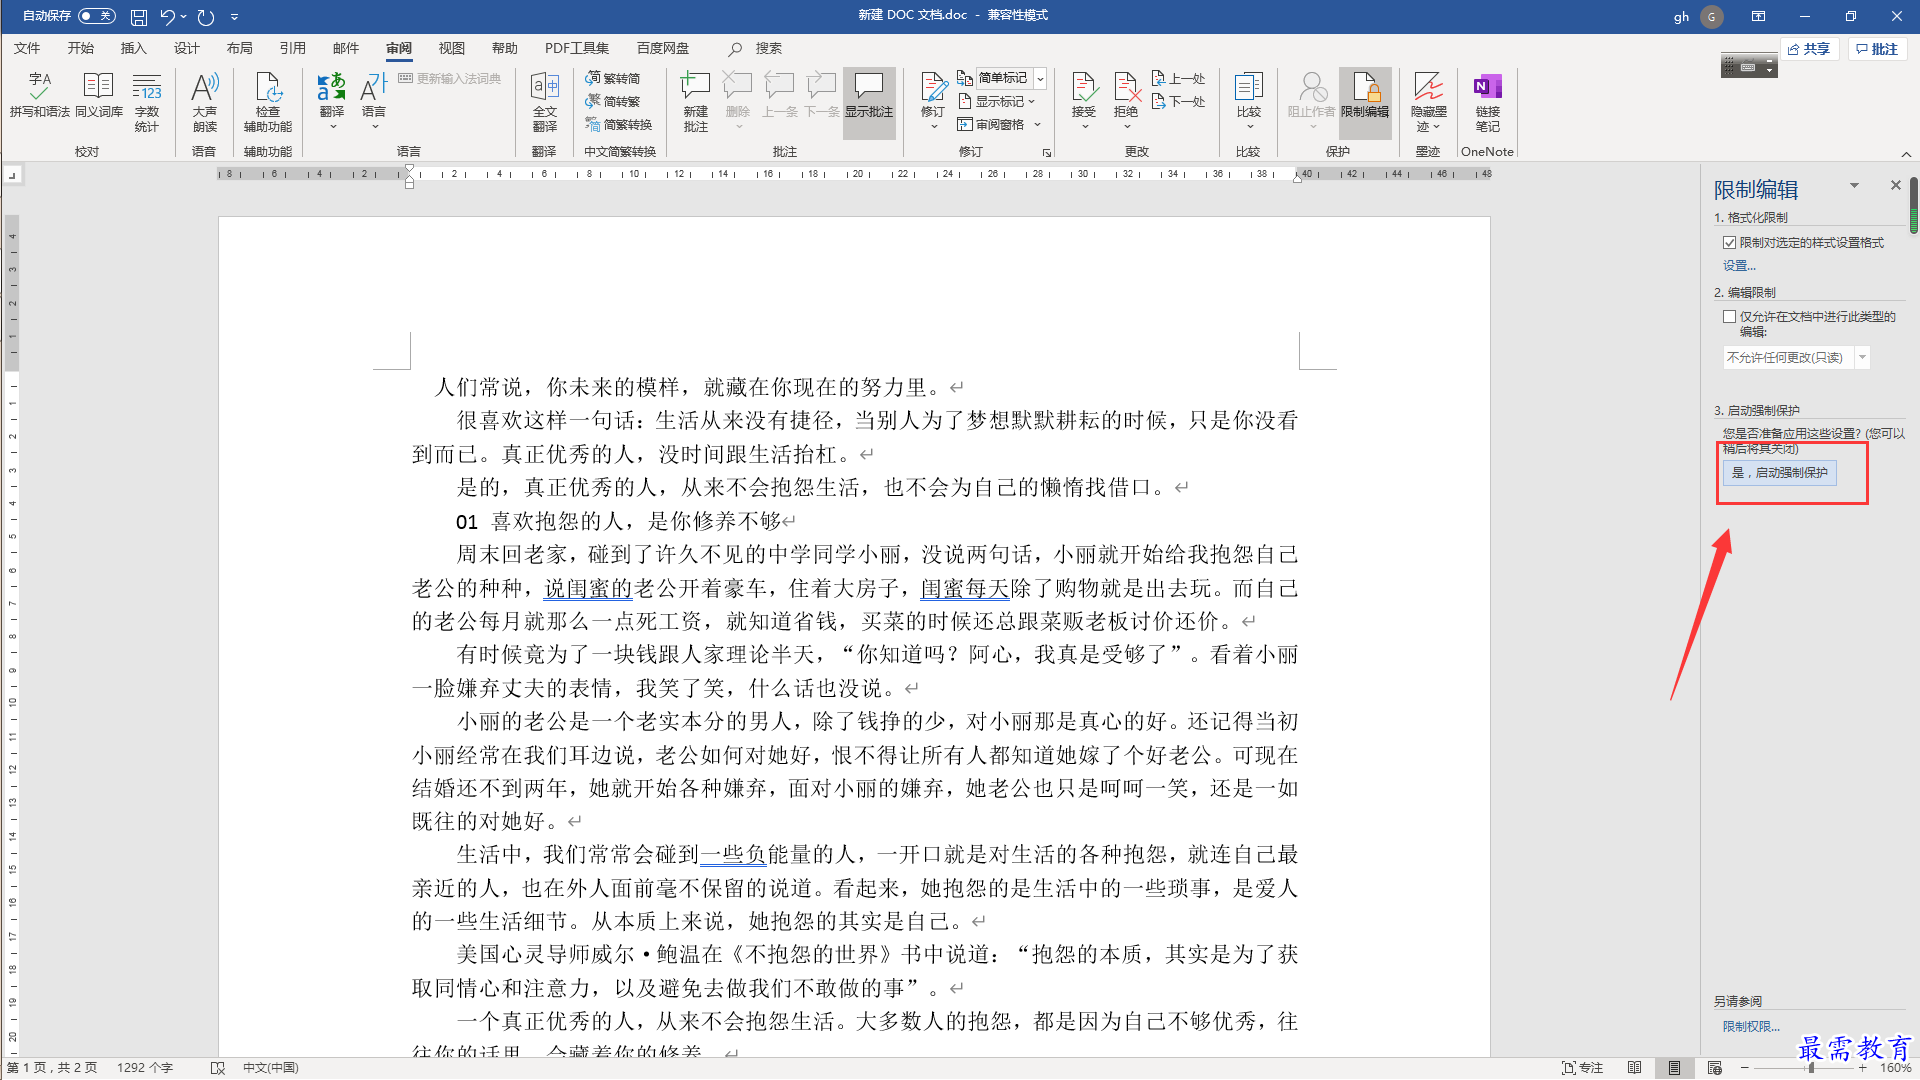Redo or repeat the last action

(206, 17)
